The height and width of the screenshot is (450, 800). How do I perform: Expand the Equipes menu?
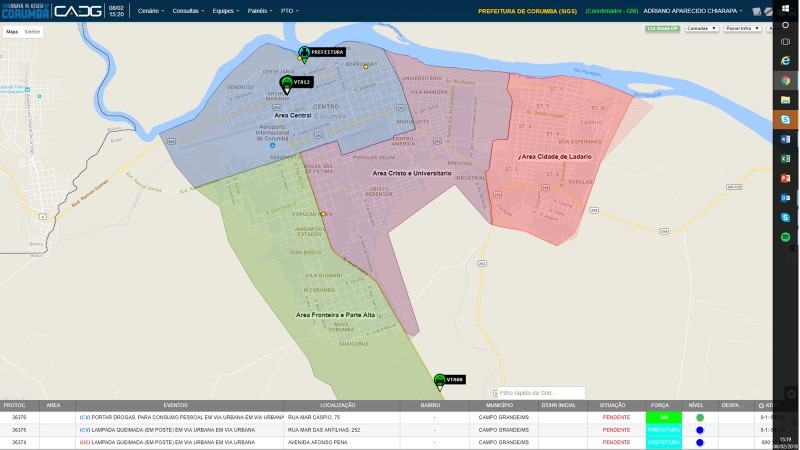click(226, 11)
